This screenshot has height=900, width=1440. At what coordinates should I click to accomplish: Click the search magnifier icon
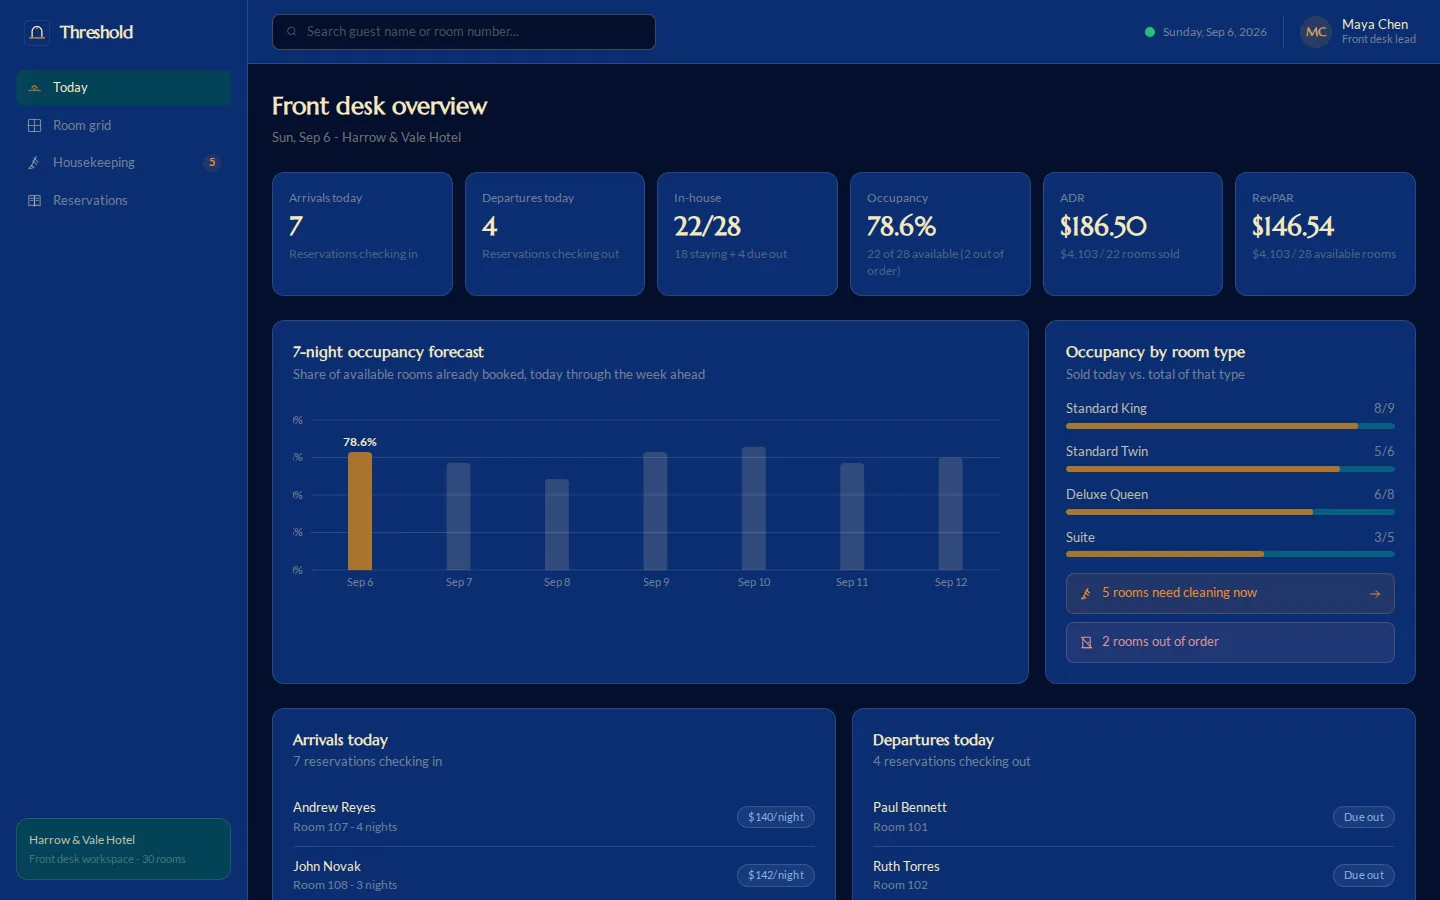292,32
